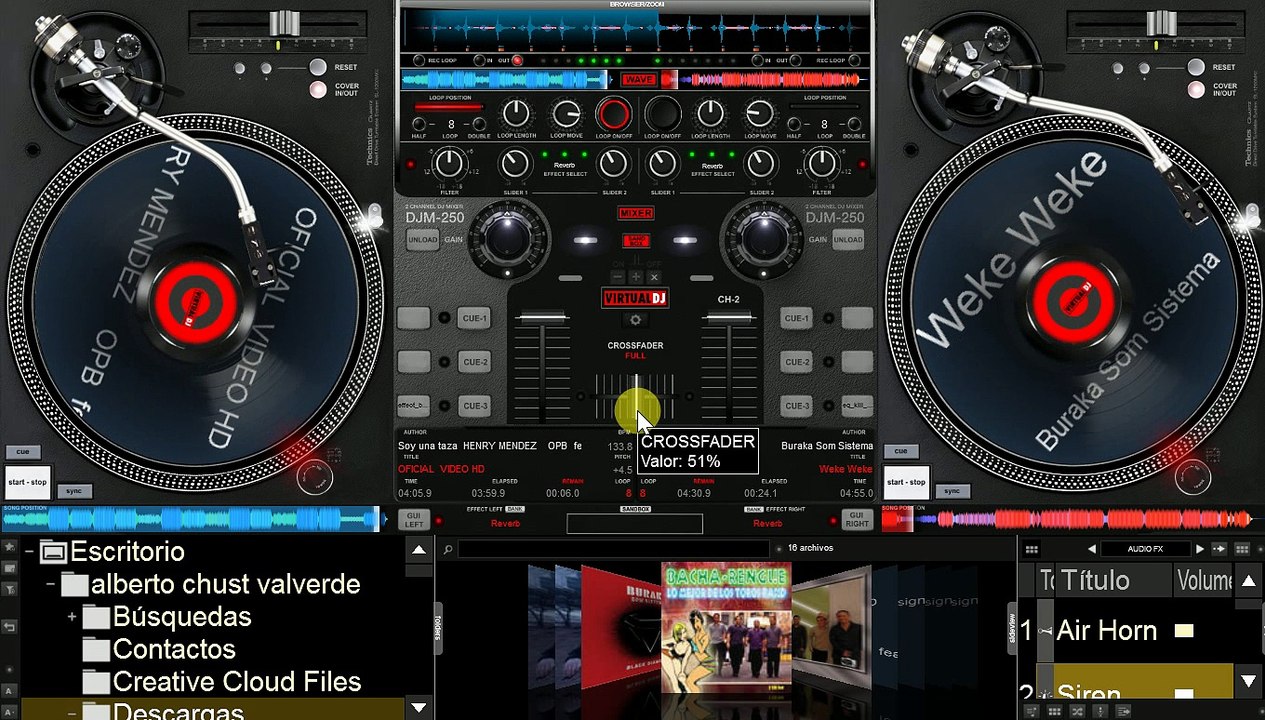Select the Creative Cloud Files folder
This screenshot has height=720, width=1265.
[237, 682]
